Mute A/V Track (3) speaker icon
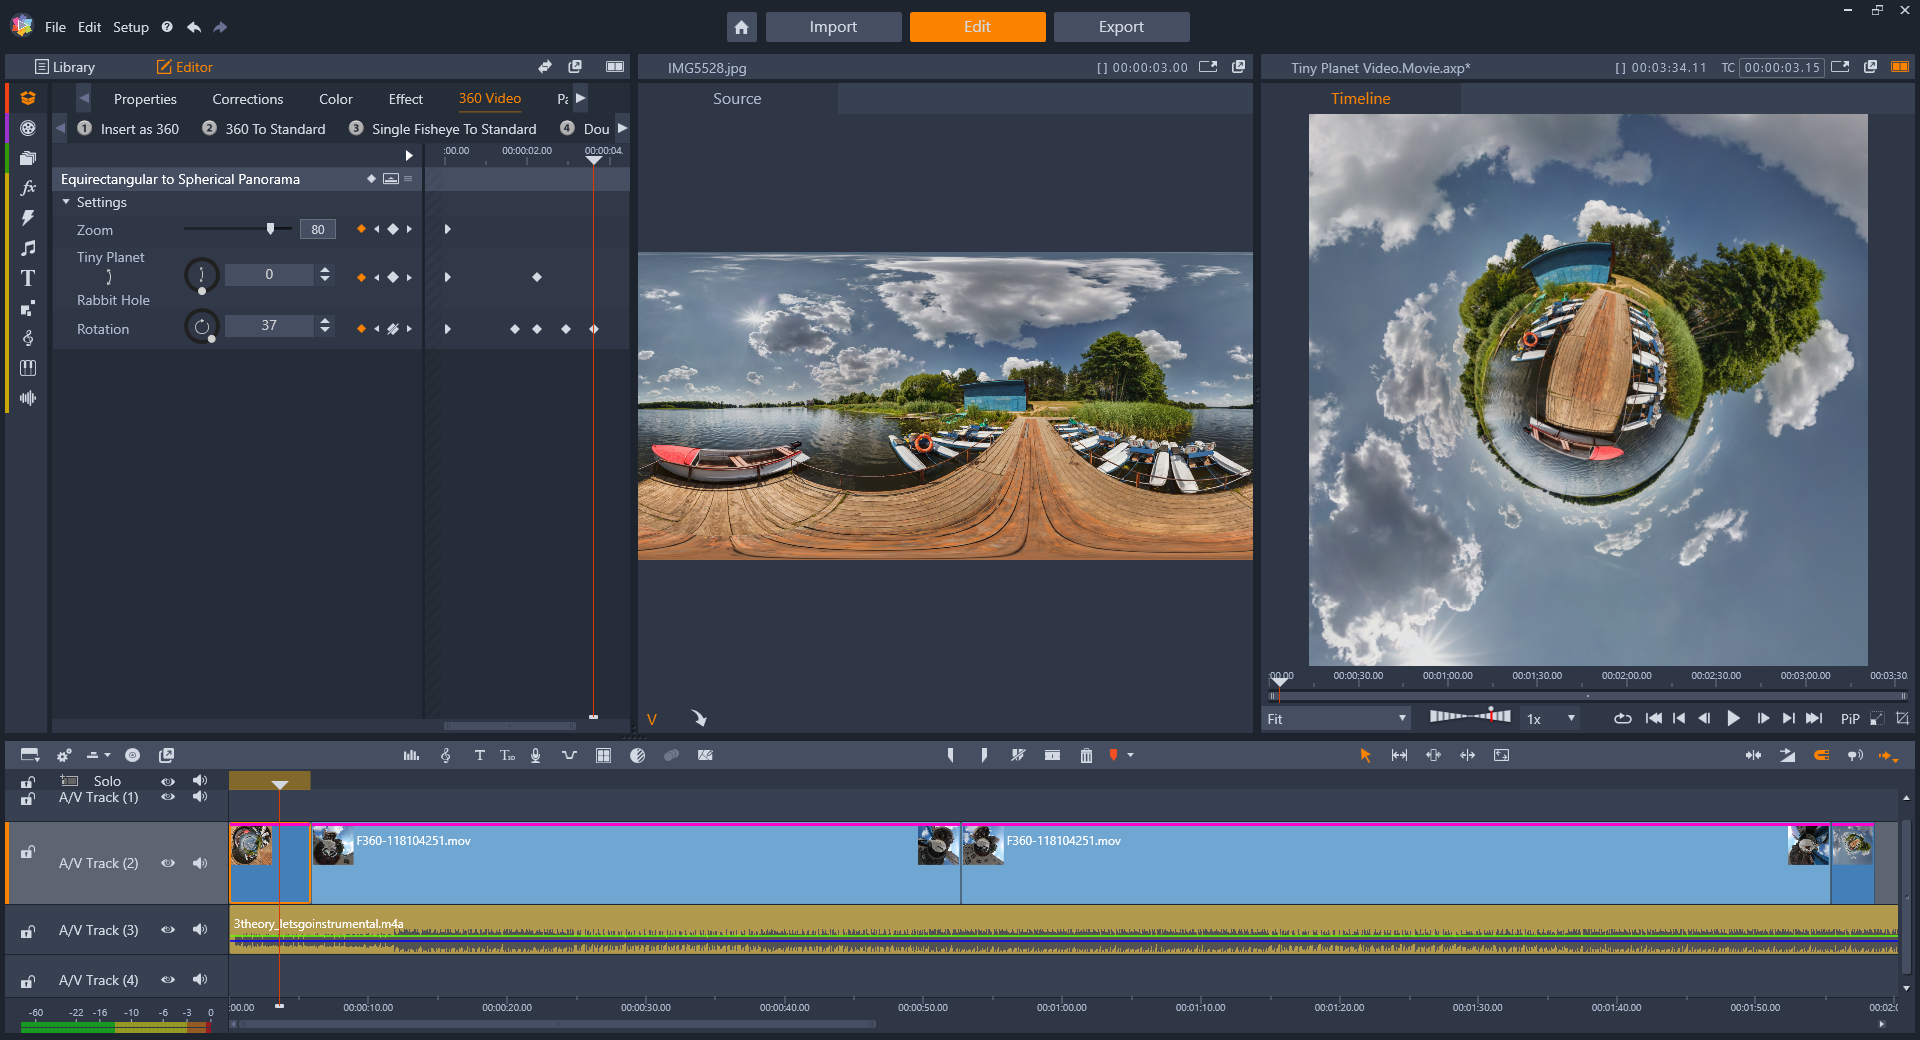Screen dimensions: 1920x1040 point(199,929)
